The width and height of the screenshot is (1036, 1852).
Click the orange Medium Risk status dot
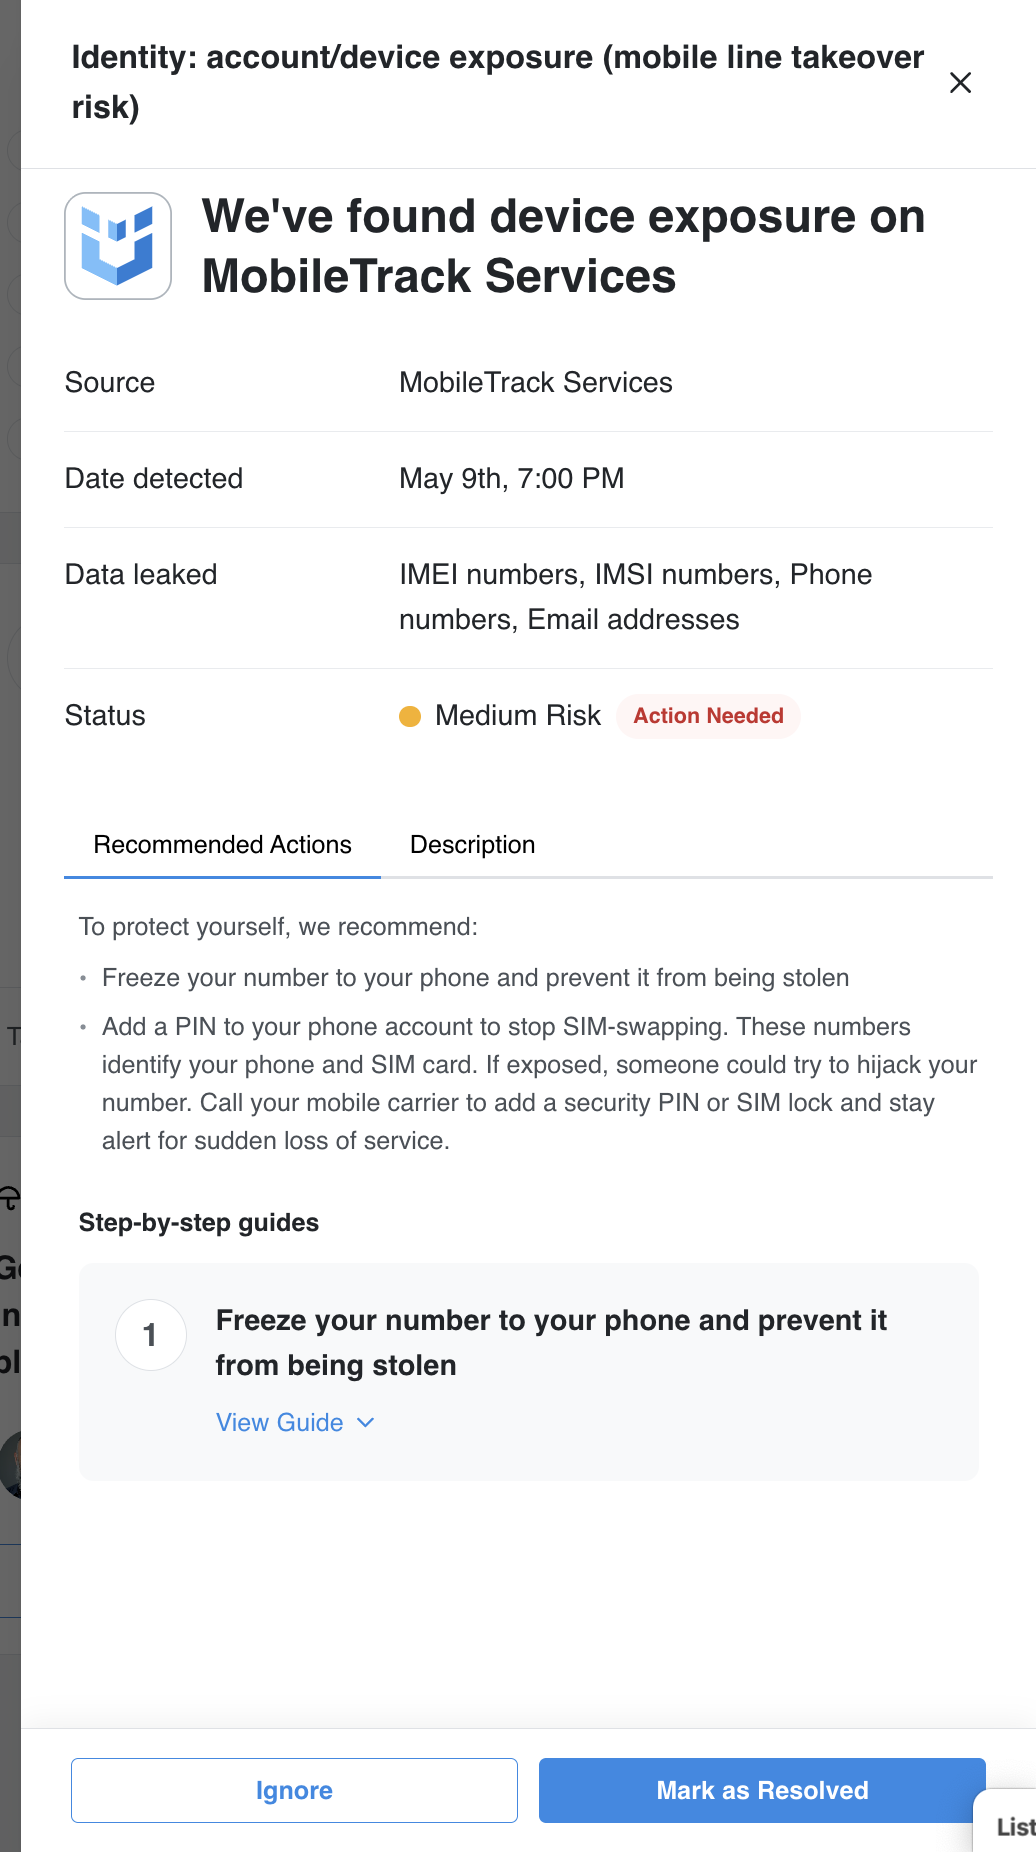(410, 716)
